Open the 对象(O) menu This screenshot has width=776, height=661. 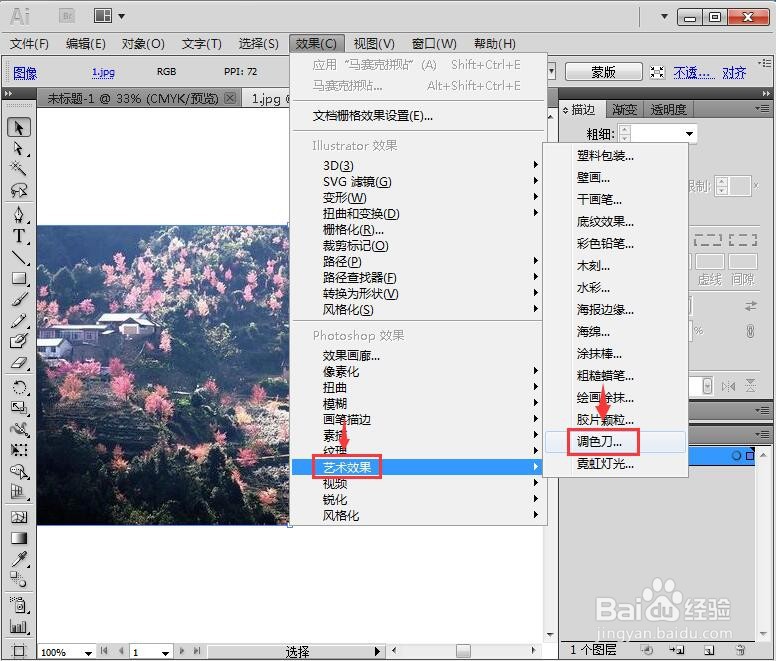[143, 44]
